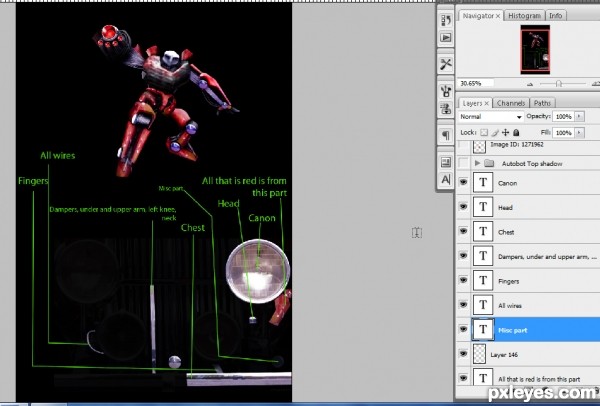Click the T thumbnail of Canon layer

[x=483, y=183]
